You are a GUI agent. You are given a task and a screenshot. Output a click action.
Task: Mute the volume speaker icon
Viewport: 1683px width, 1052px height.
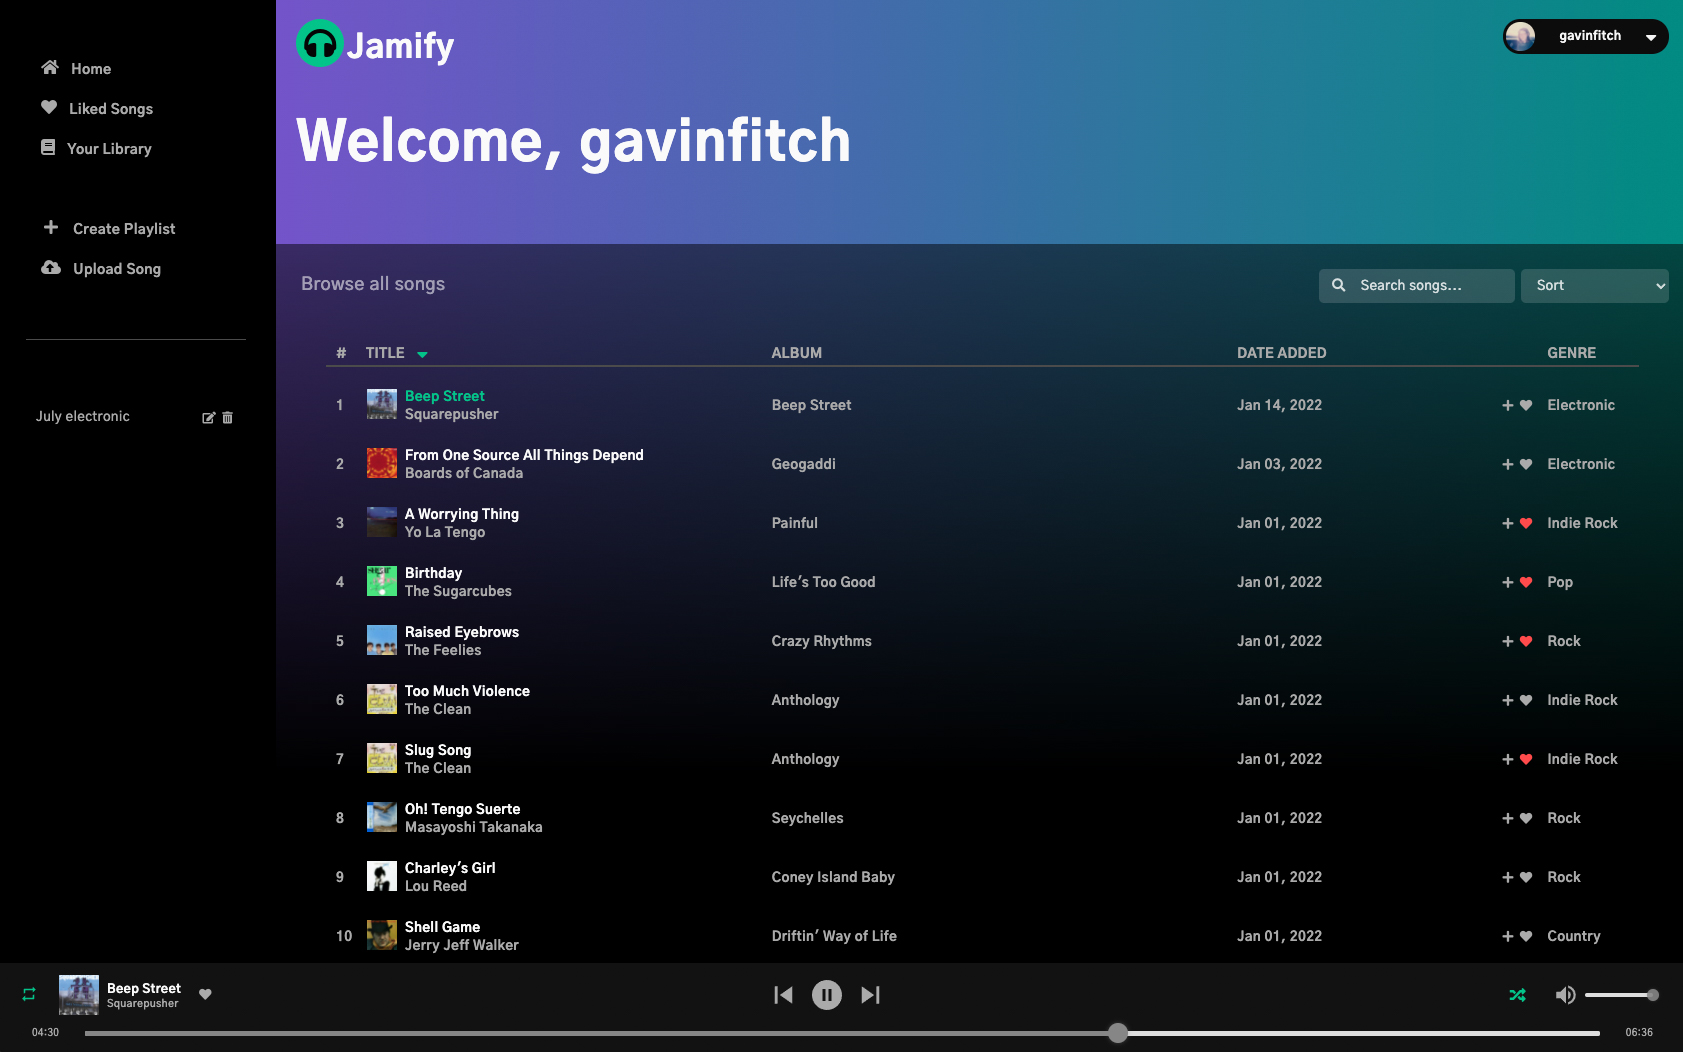click(x=1565, y=995)
